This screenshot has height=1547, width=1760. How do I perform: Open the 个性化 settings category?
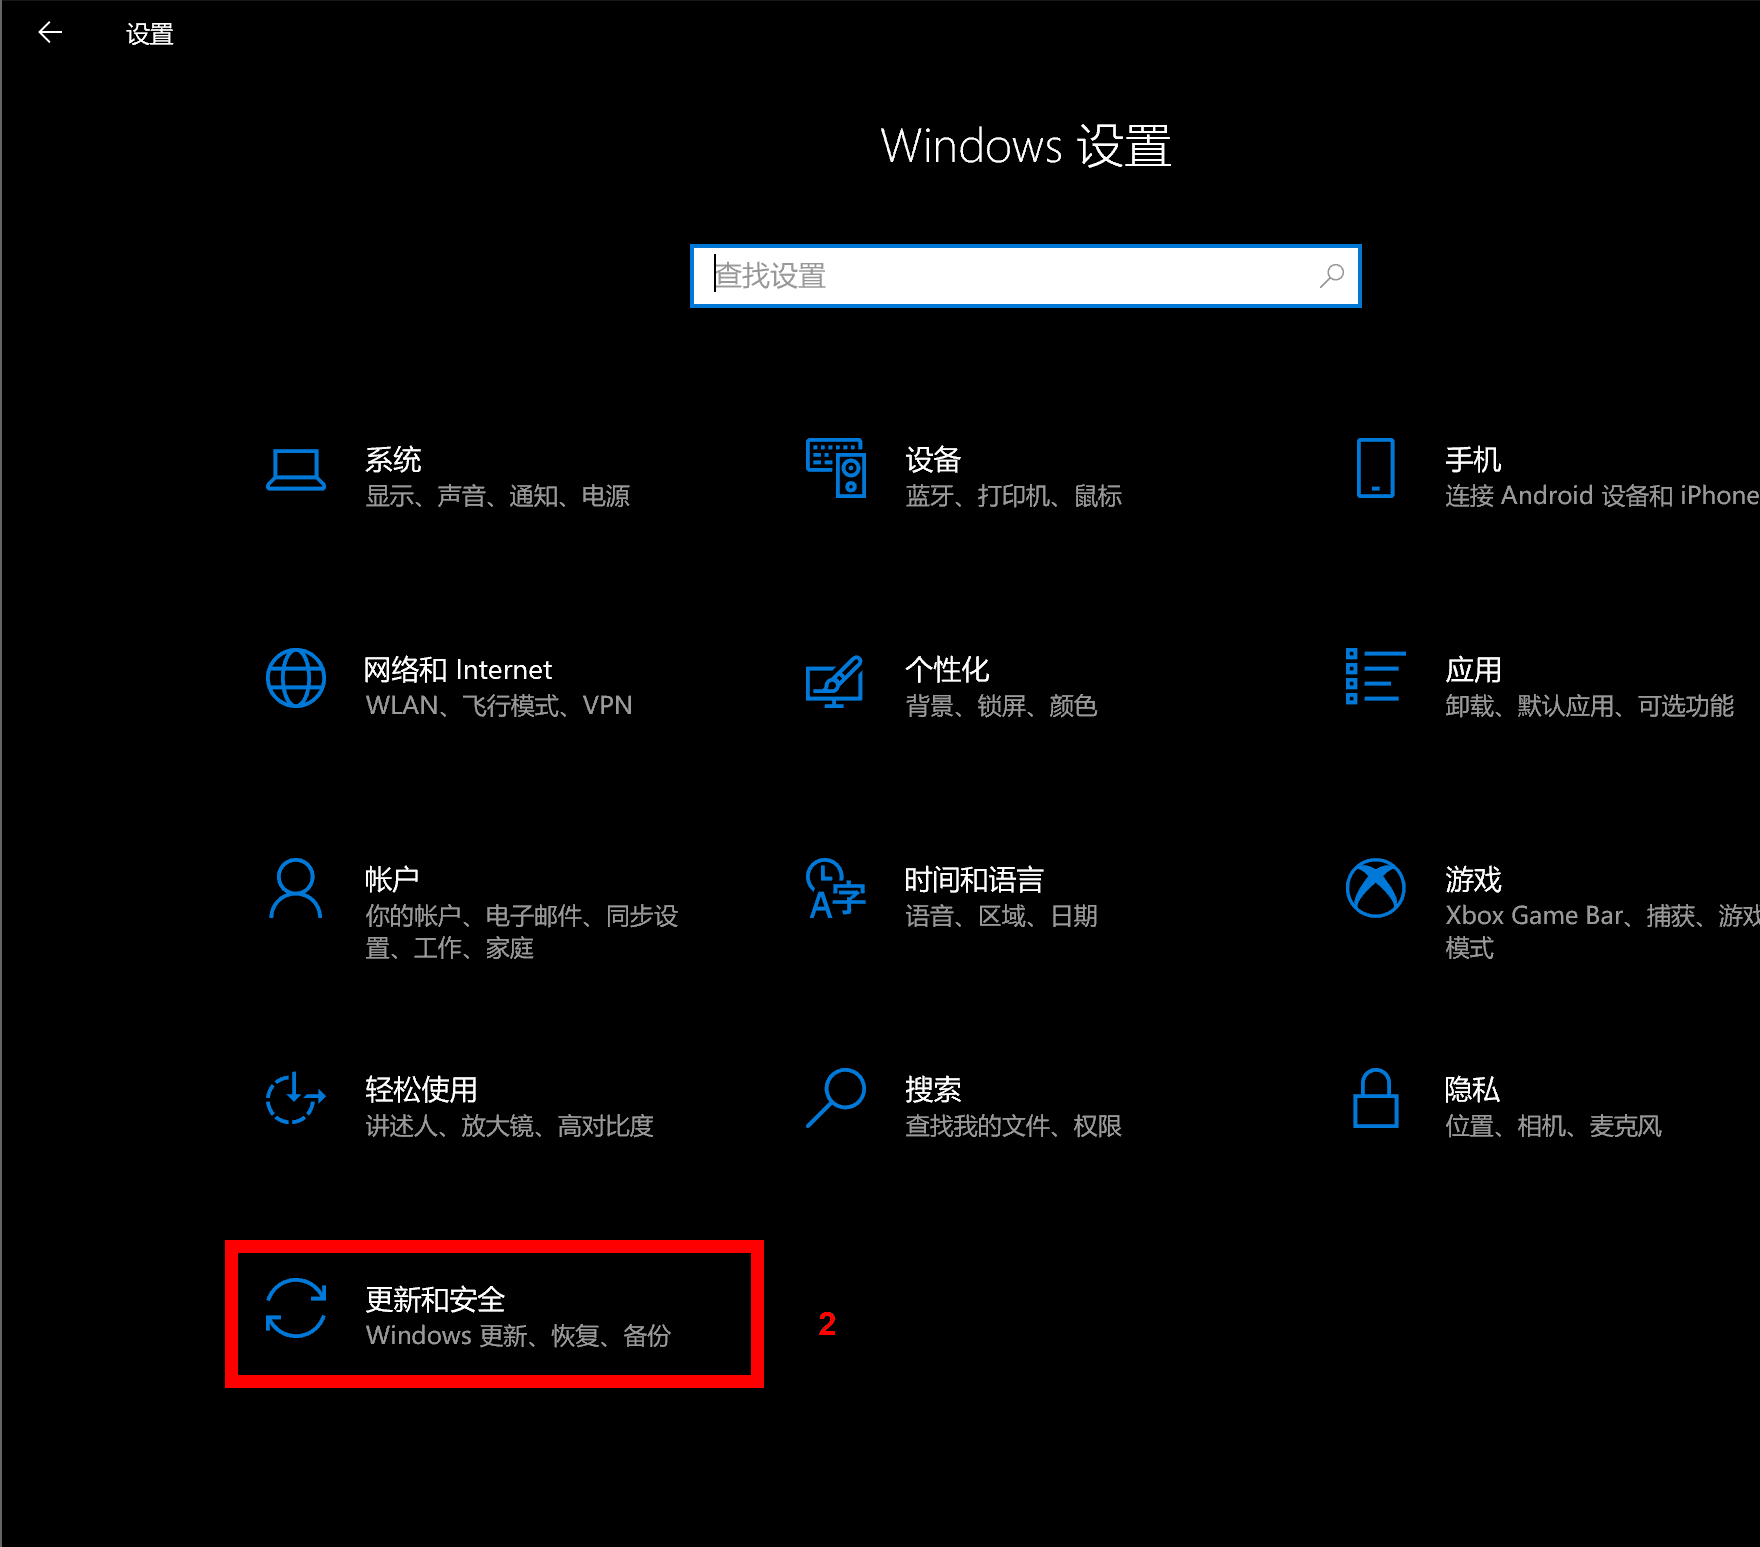(x=947, y=669)
